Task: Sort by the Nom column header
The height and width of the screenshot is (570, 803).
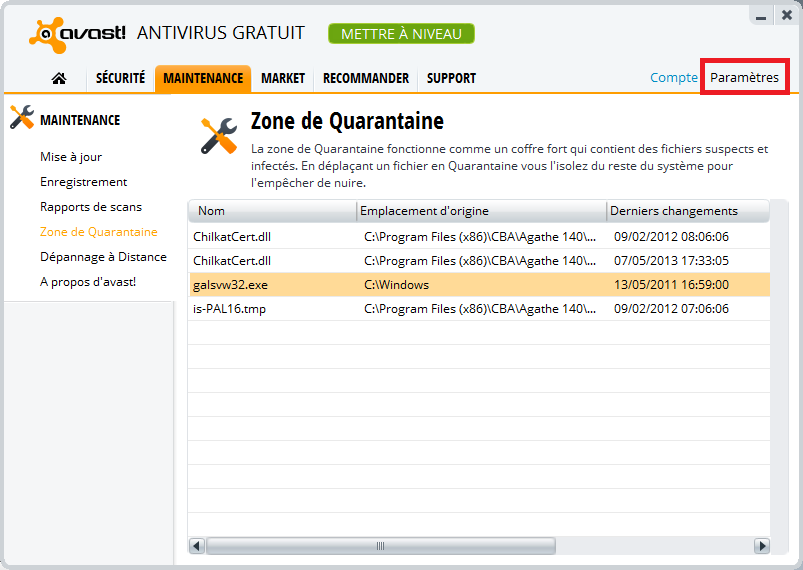Action: pos(272,211)
